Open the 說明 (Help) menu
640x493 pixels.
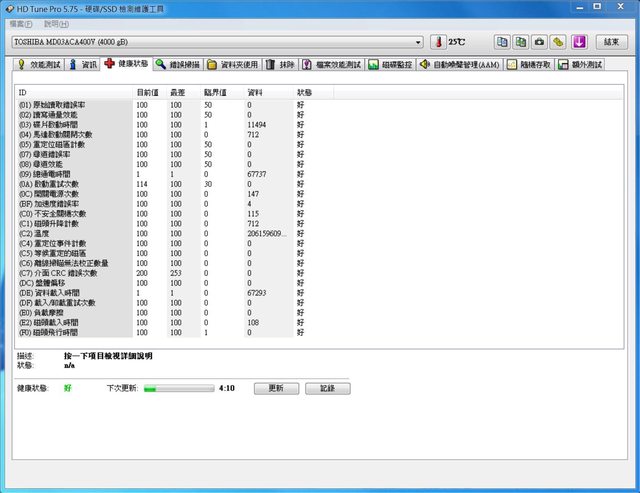click(x=56, y=23)
